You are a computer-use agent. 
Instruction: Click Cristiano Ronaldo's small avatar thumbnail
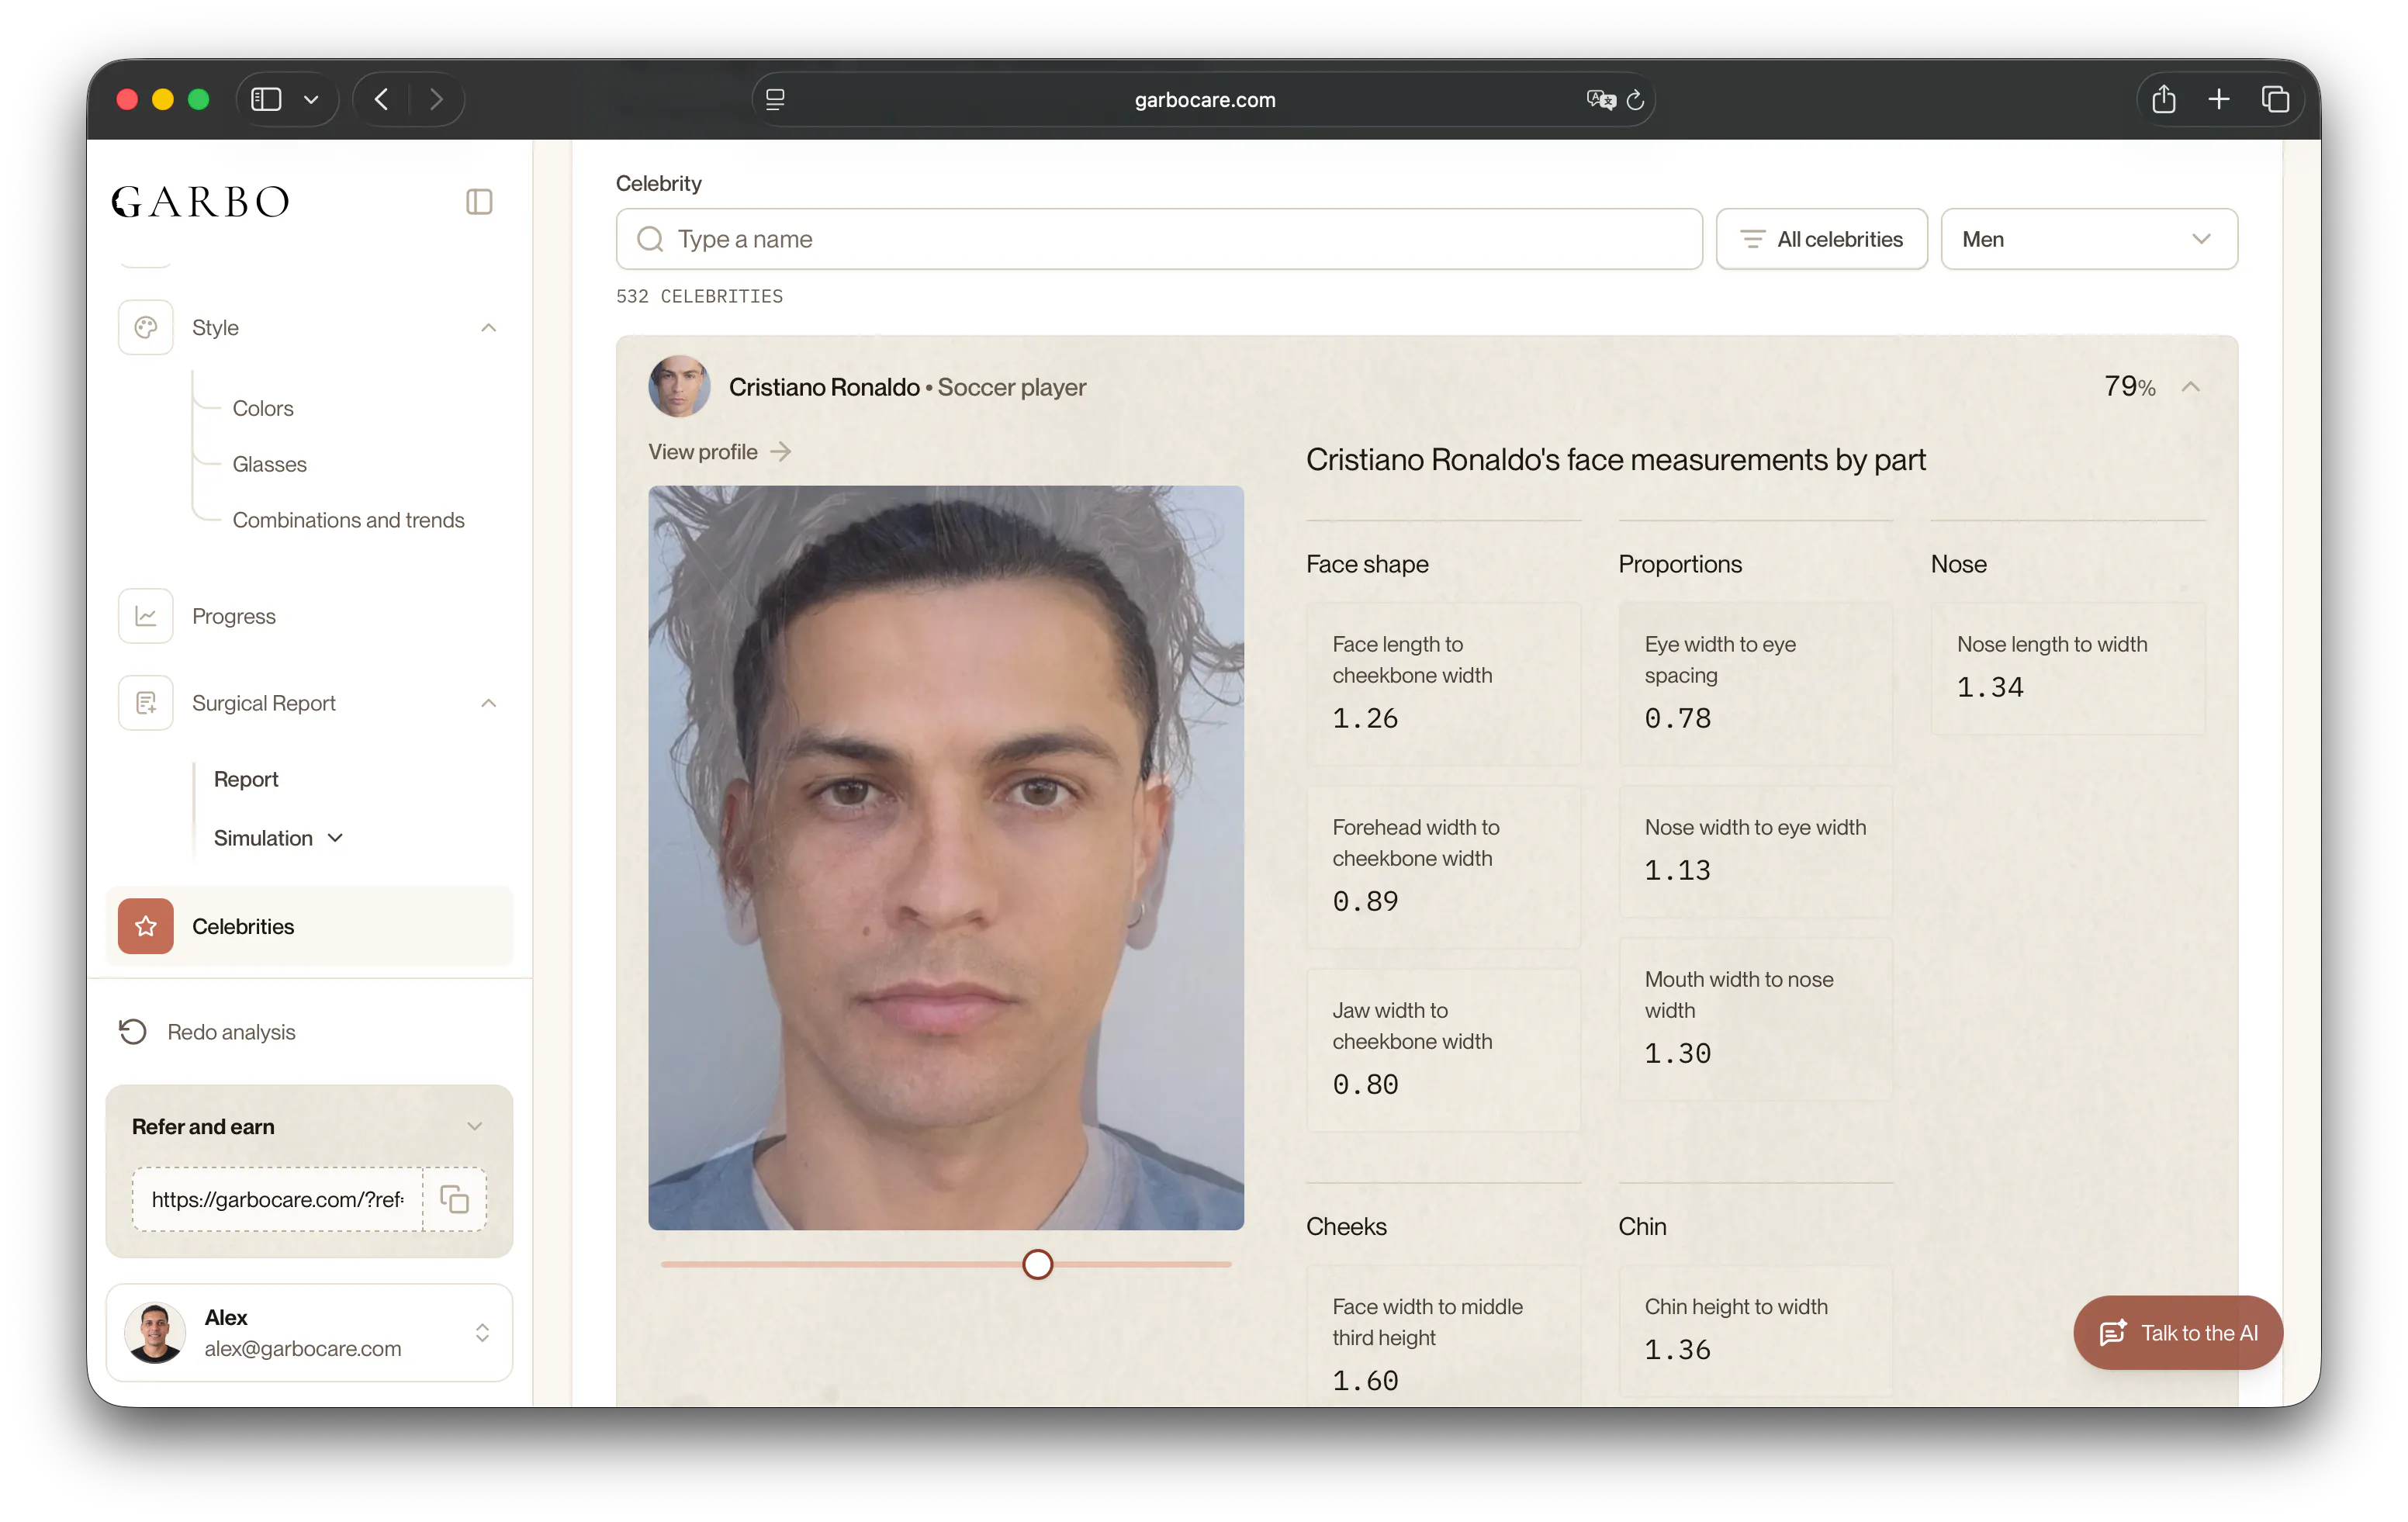(x=679, y=386)
